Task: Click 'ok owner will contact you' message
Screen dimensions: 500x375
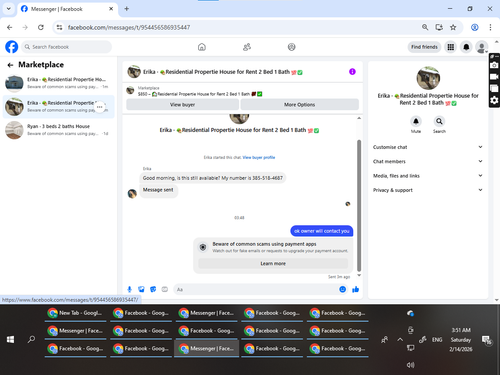Action: click(322, 231)
